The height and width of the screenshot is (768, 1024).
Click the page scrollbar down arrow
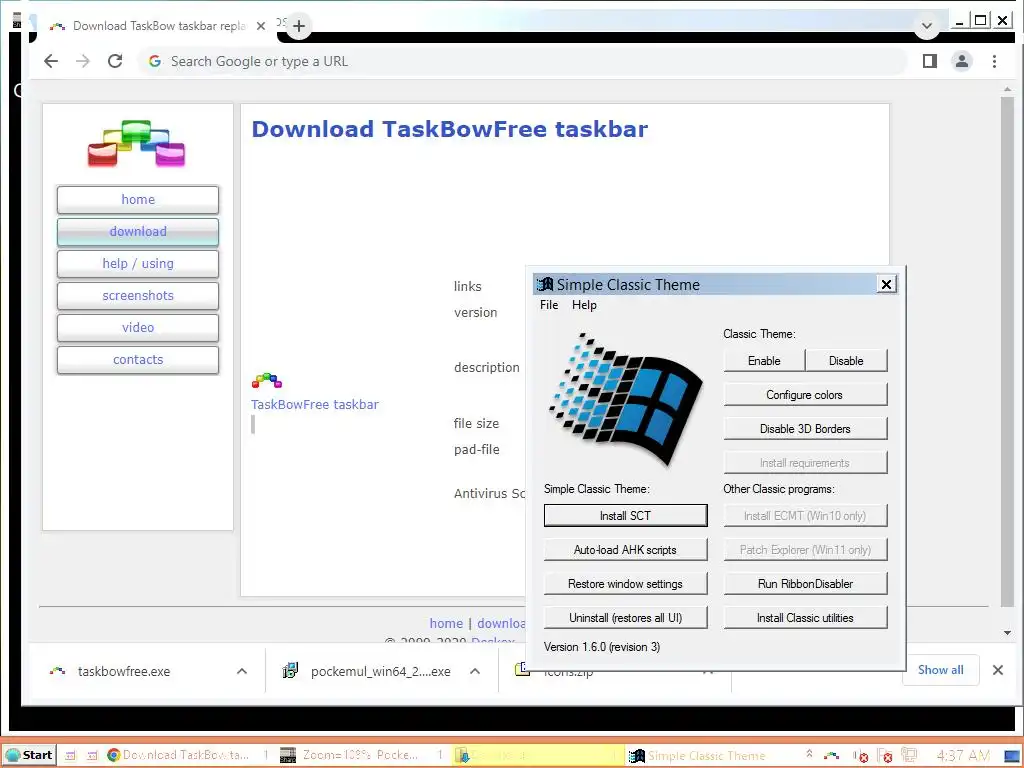1007,633
